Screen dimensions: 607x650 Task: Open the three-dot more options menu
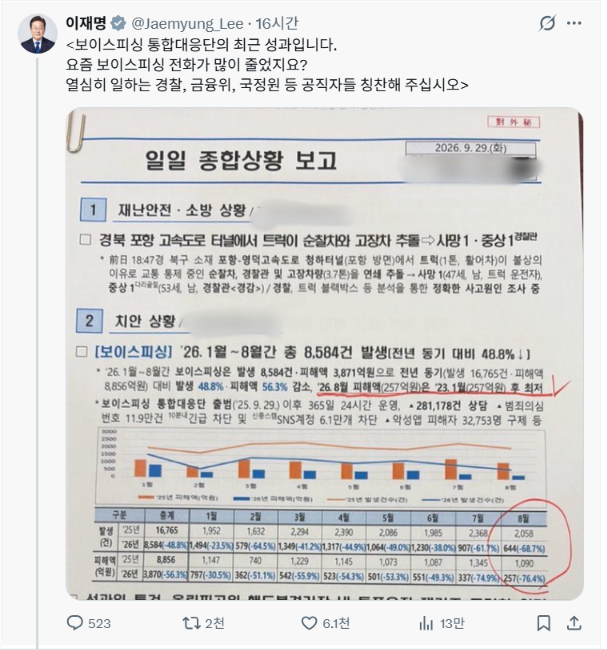point(574,23)
